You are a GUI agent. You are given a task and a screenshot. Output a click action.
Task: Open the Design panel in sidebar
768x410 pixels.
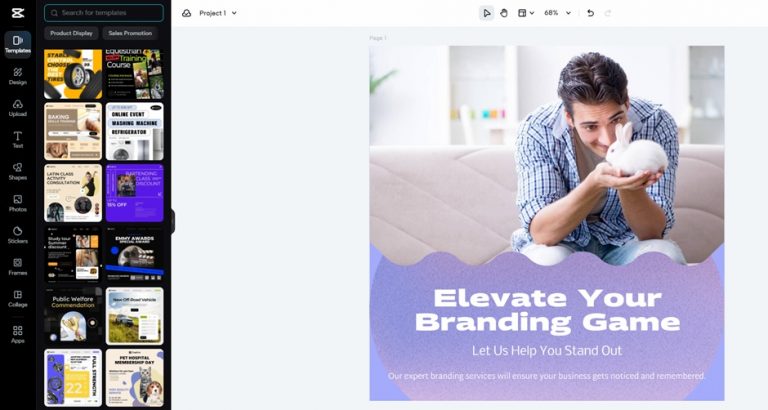(x=18, y=76)
